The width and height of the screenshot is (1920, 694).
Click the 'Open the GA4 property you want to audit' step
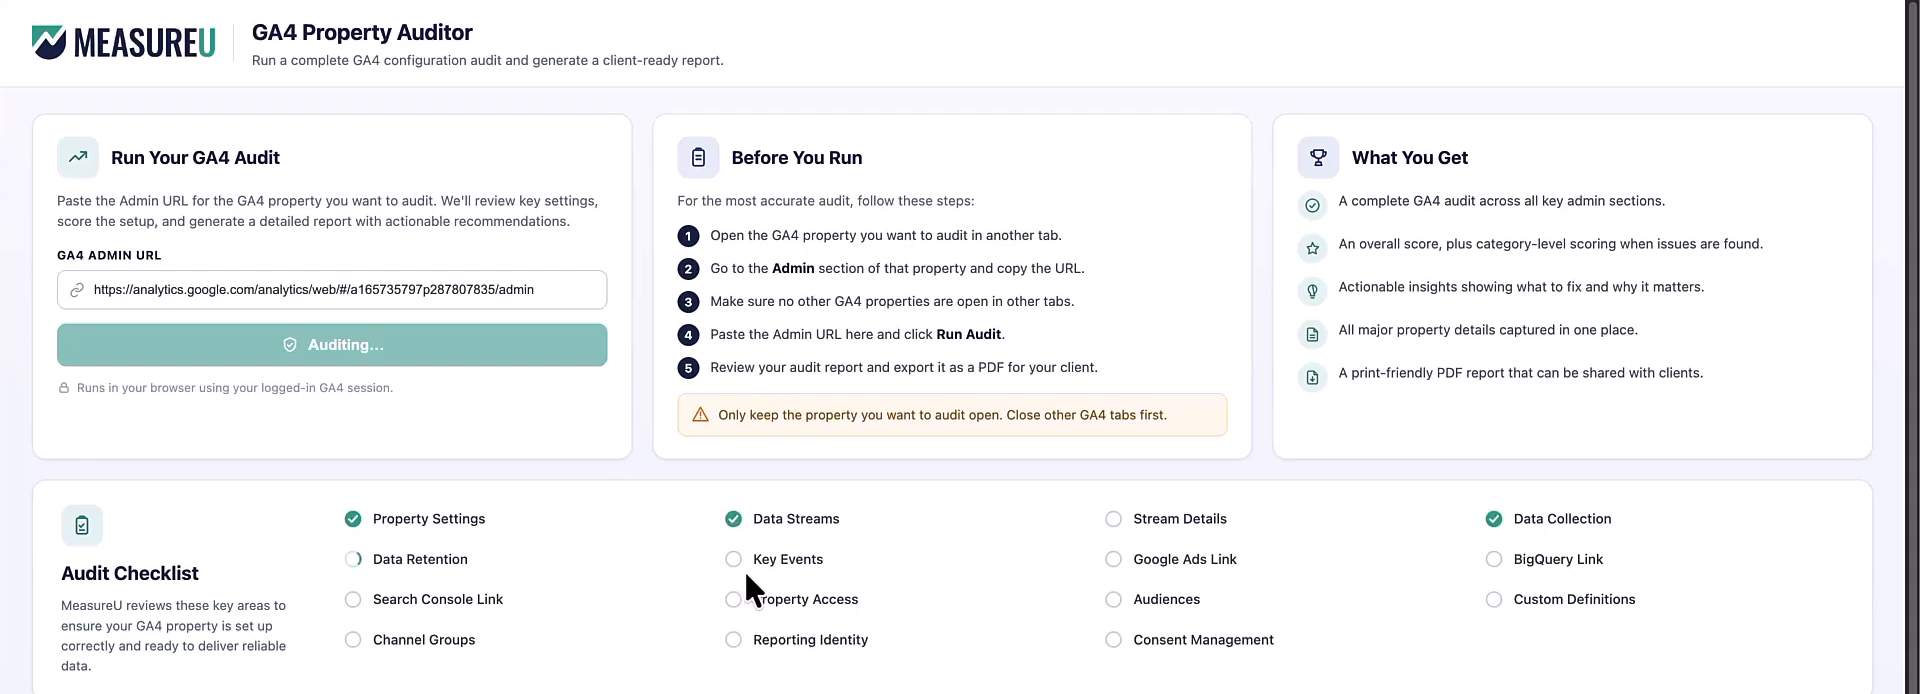click(886, 236)
